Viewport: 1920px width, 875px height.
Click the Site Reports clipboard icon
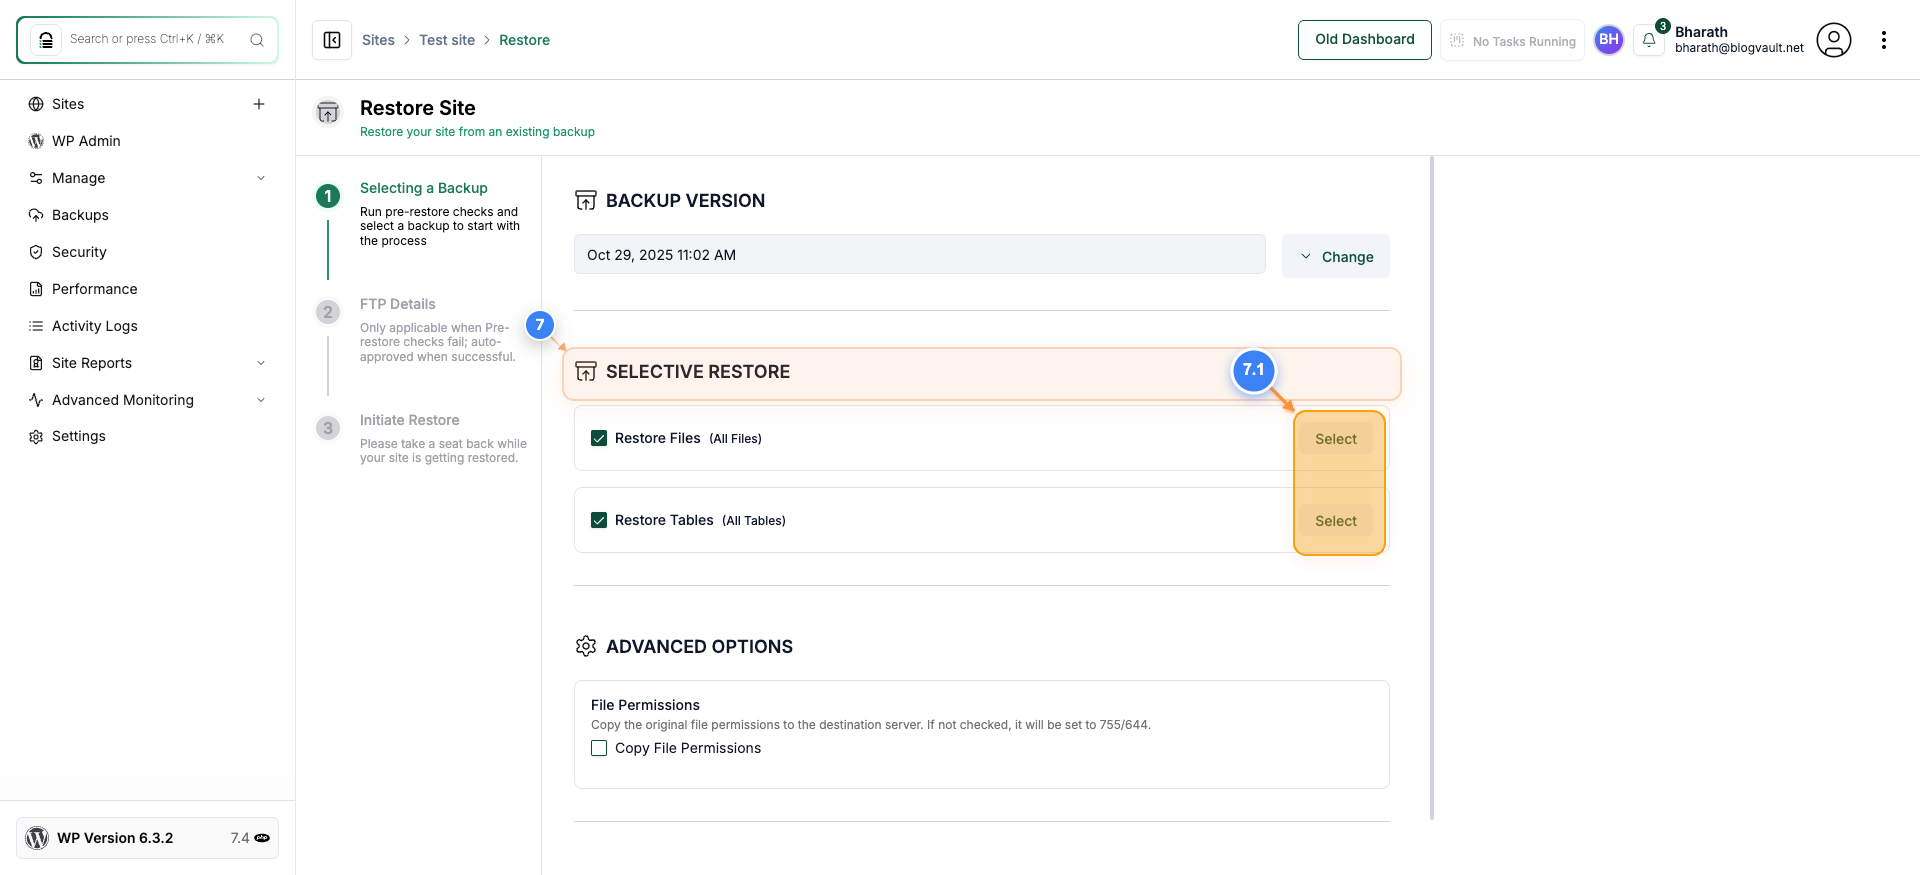click(x=36, y=363)
